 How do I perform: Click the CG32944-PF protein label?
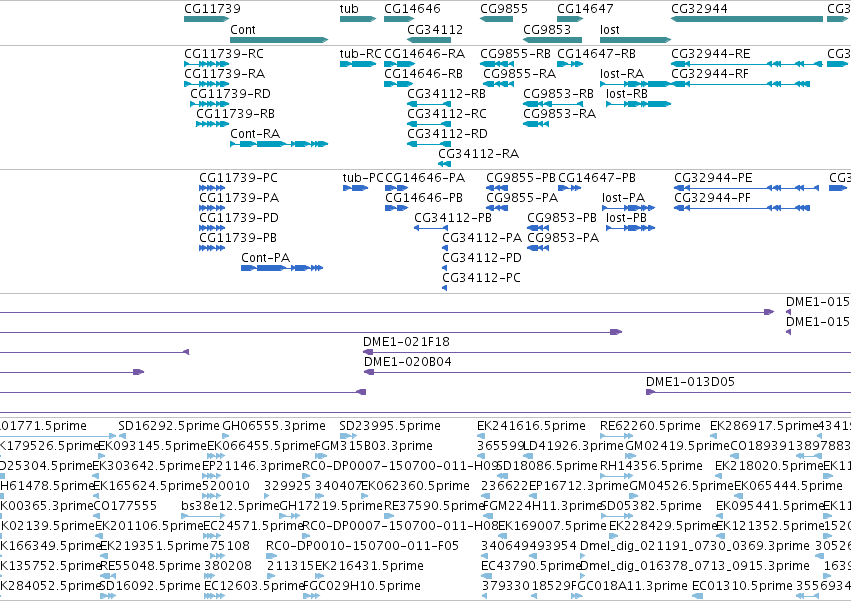click(713, 198)
